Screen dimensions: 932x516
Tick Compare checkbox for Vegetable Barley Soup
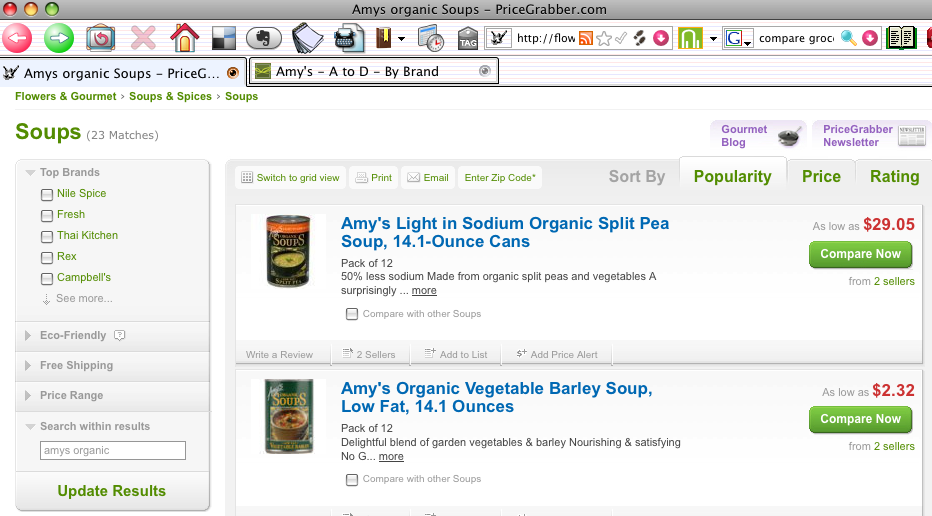pyautogui.click(x=352, y=479)
